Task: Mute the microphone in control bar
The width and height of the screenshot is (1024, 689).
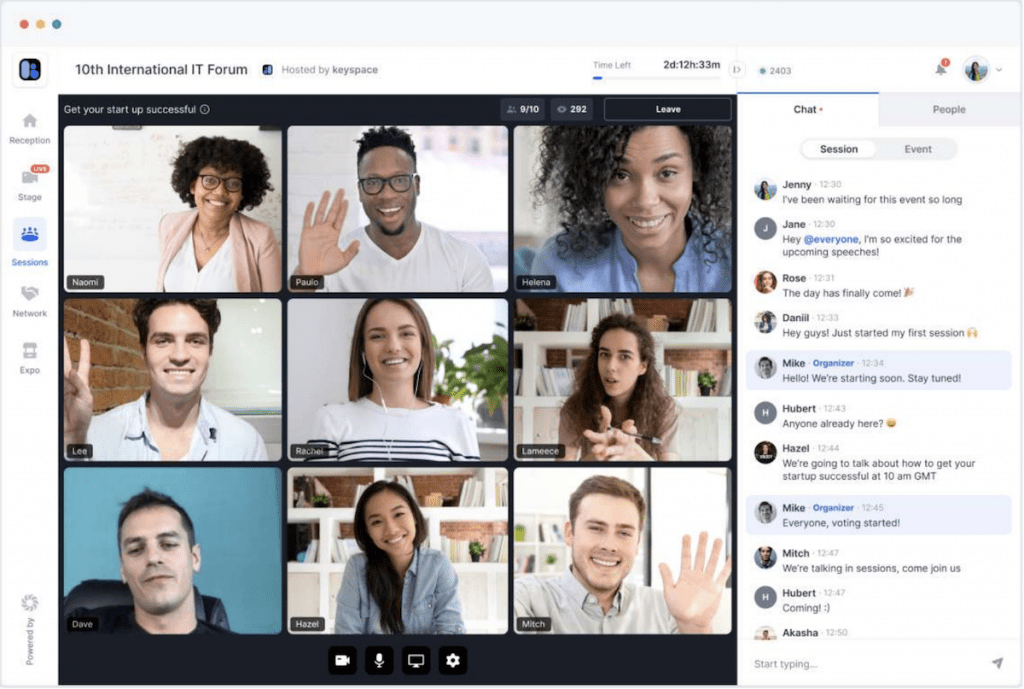Action: 379,660
